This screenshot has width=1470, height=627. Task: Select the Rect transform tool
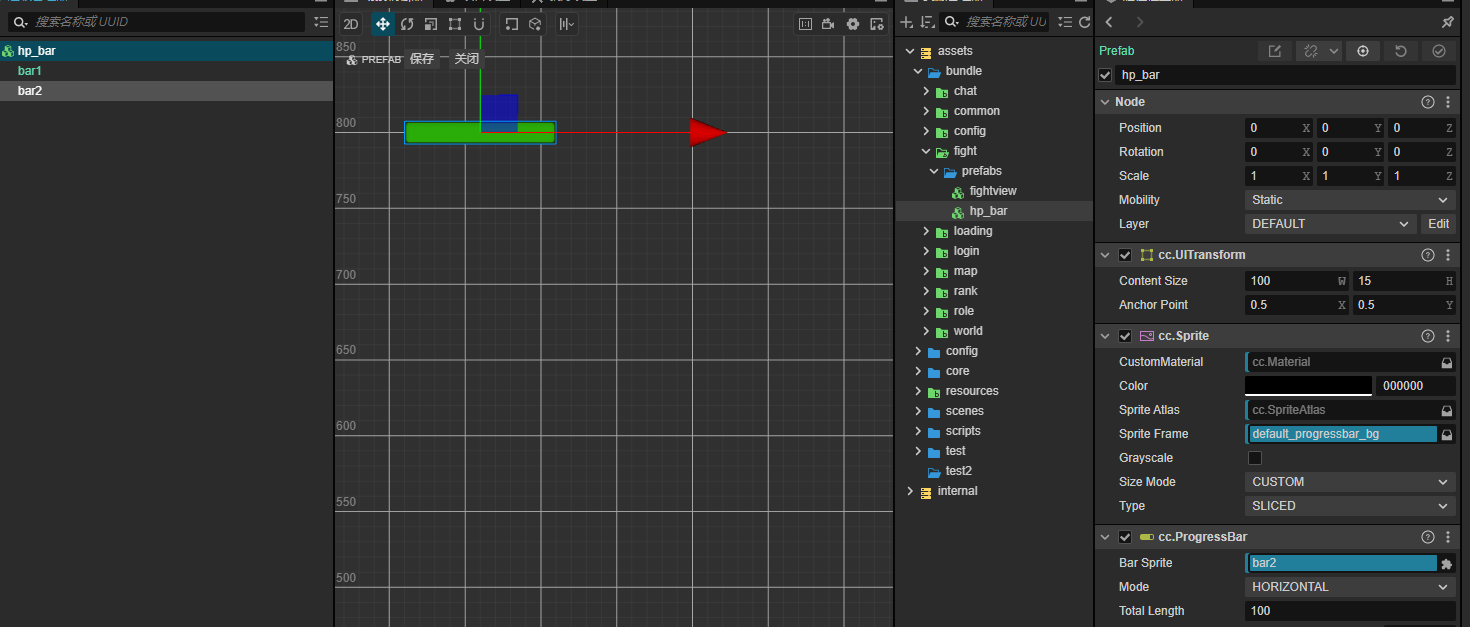click(x=455, y=24)
